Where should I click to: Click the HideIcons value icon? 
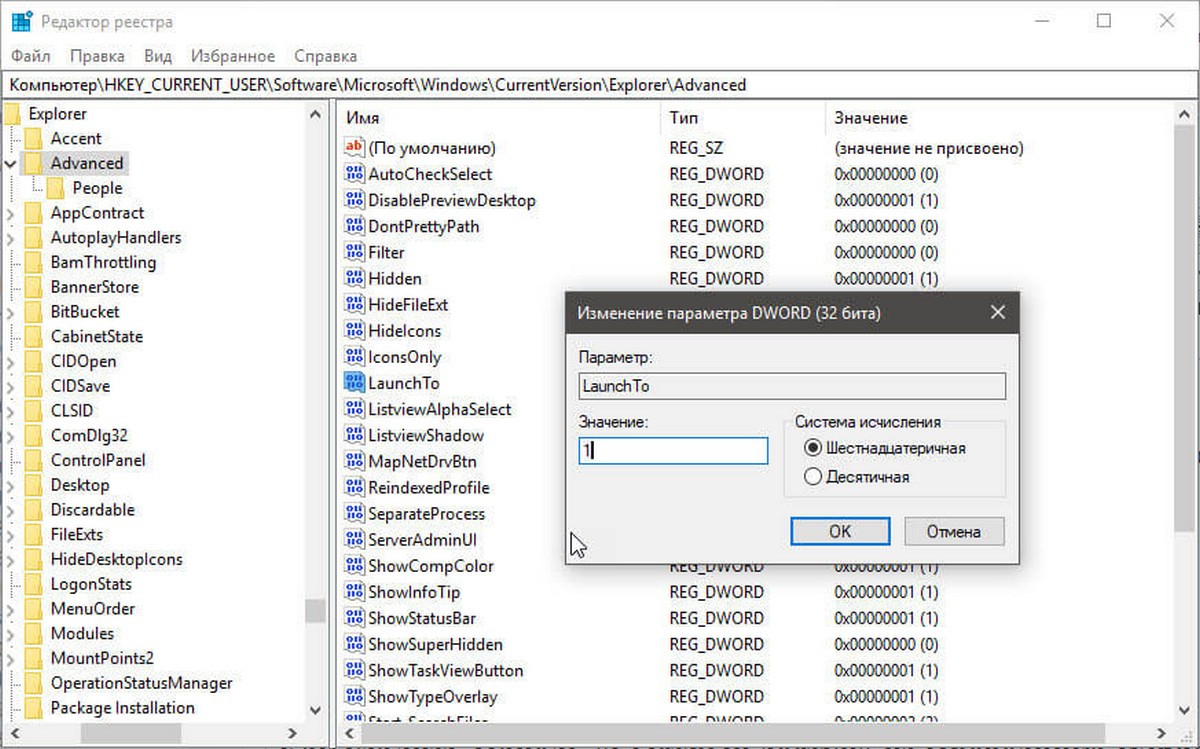[x=354, y=330]
